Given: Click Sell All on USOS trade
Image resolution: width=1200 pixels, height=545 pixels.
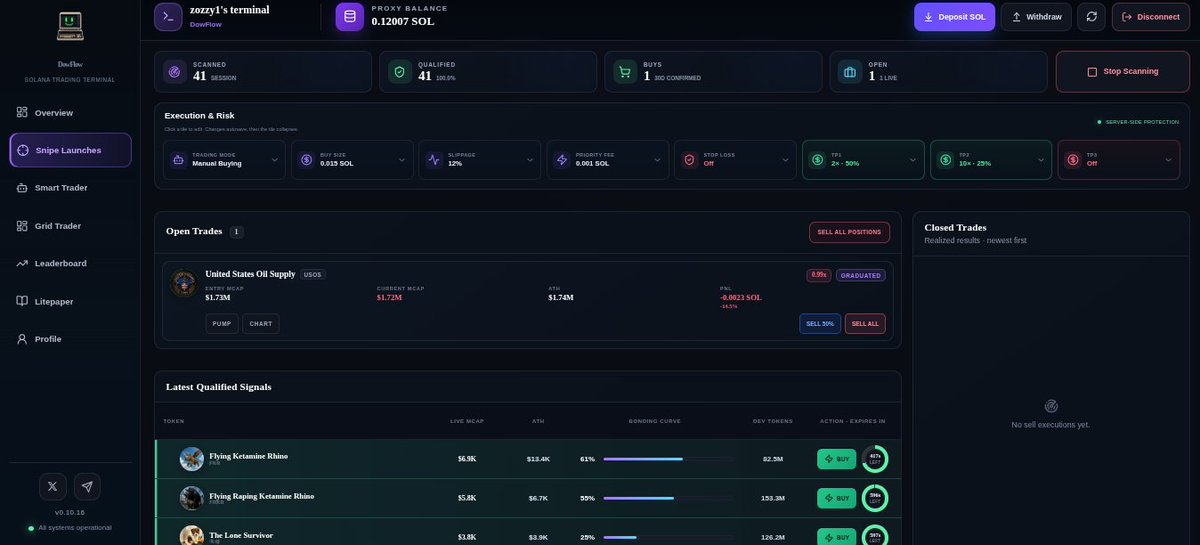Looking at the screenshot, I should pyautogui.click(x=865, y=324).
